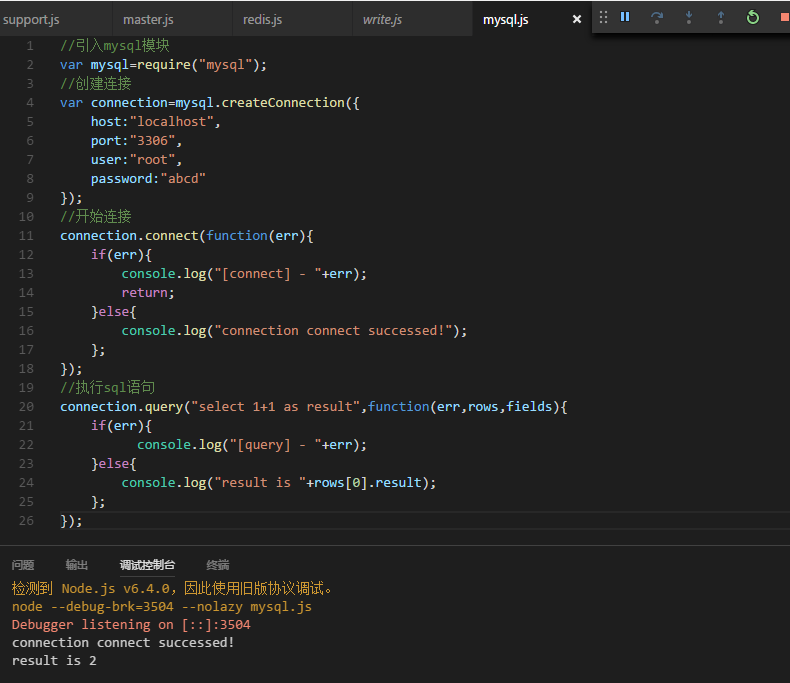
Task: Open the 问题 (Problems) panel tab
Action: [23, 565]
